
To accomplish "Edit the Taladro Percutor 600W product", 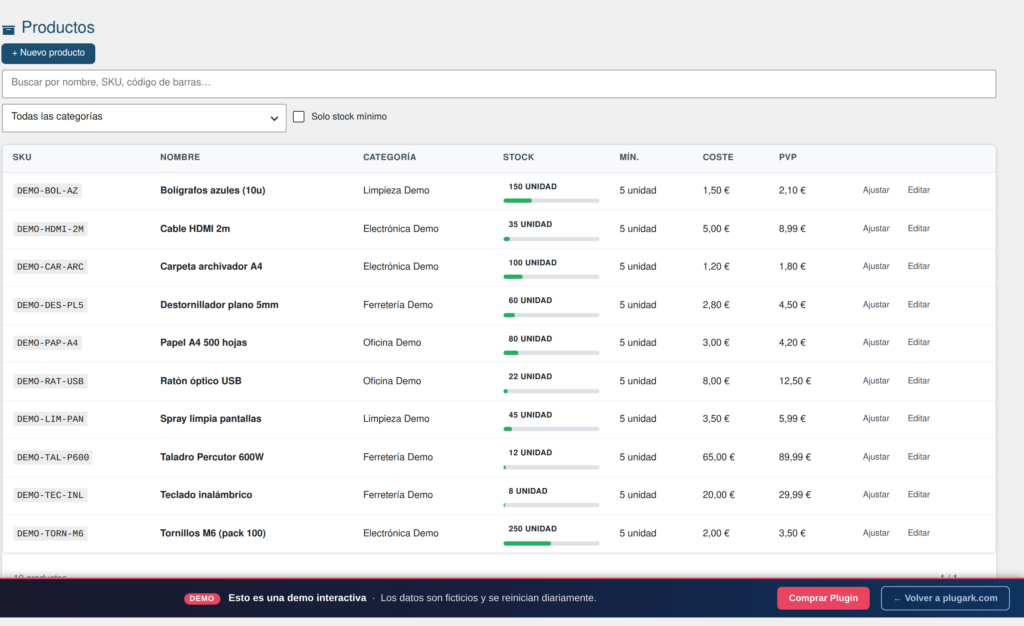I will click(x=919, y=457).
